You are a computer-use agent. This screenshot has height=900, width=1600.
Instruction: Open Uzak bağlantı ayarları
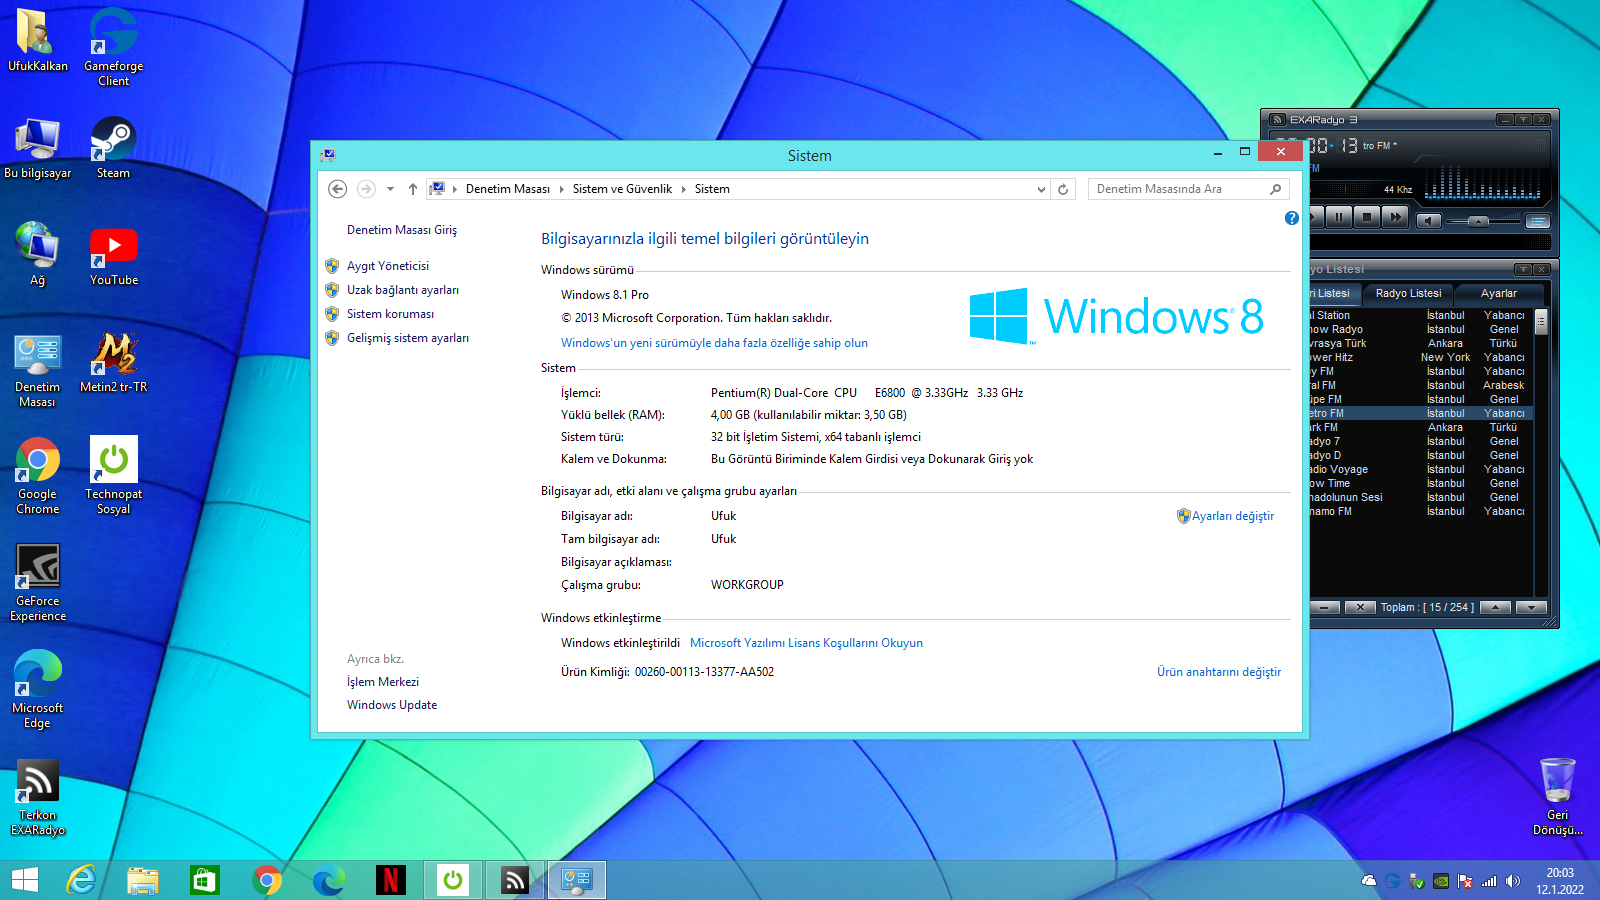pyautogui.click(x=403, y=290)
